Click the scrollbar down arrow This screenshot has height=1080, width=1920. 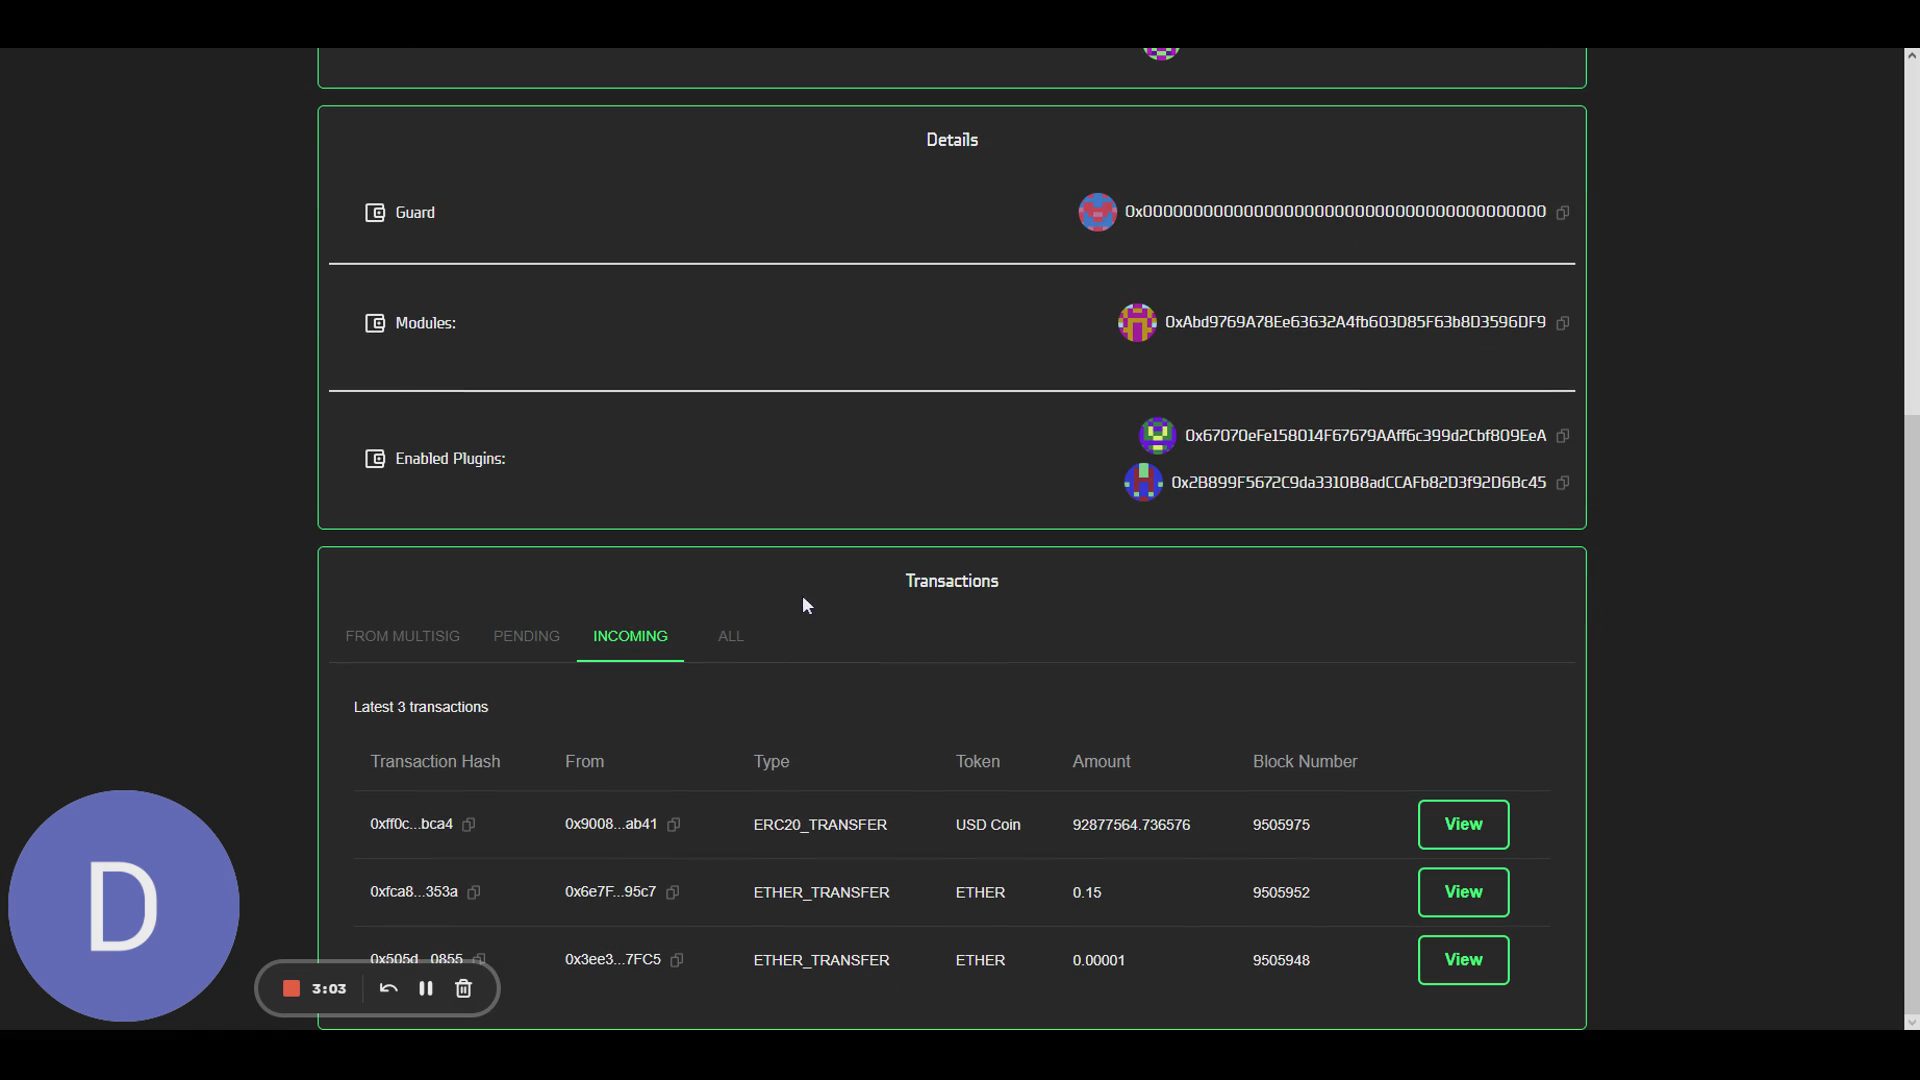[x=1911, y=1022]
